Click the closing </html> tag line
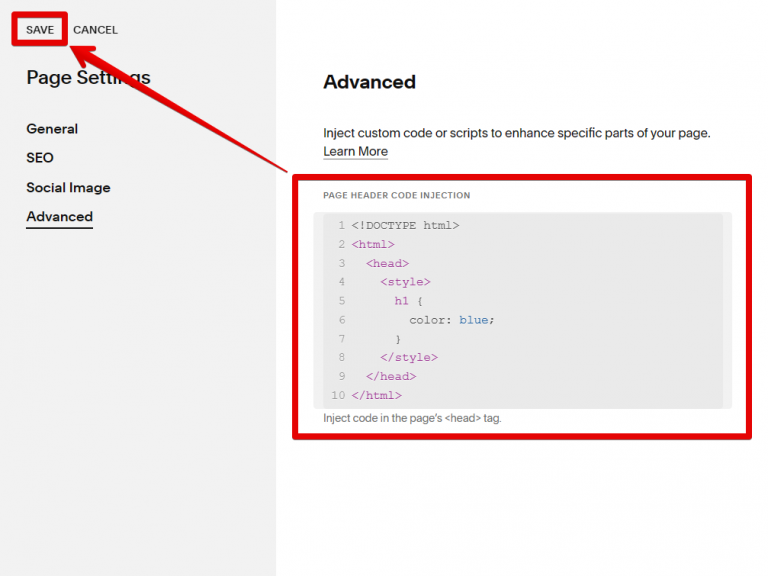The height and width of the screenshot is (576, 768). (x=376, y=396)
